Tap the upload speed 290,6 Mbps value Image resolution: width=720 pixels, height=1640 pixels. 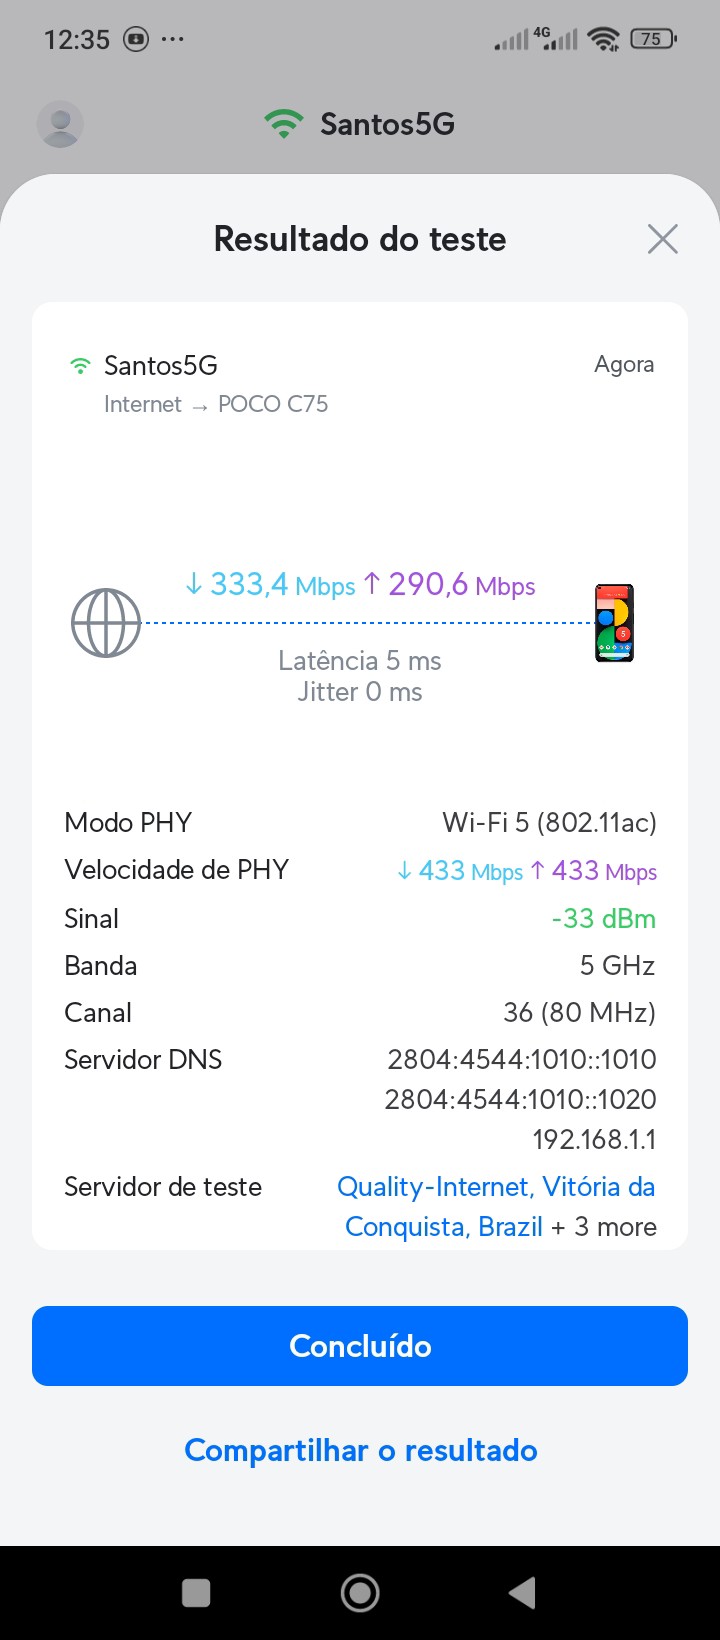(450, 584)
